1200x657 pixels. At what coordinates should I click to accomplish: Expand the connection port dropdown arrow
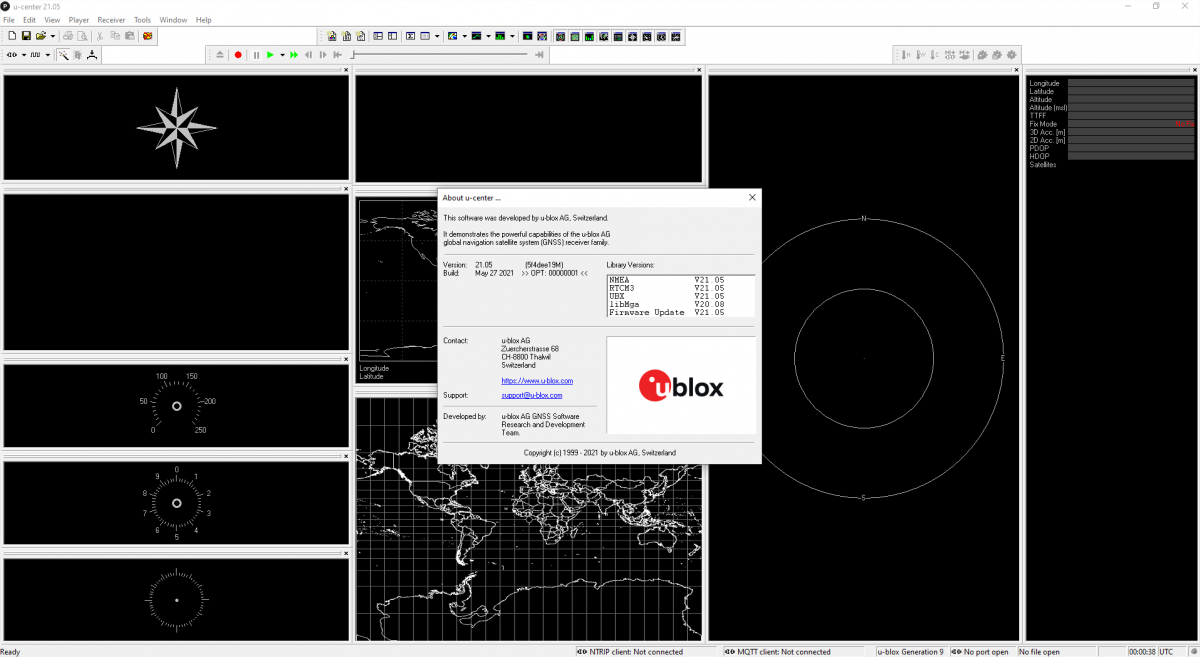coord(23,54)
